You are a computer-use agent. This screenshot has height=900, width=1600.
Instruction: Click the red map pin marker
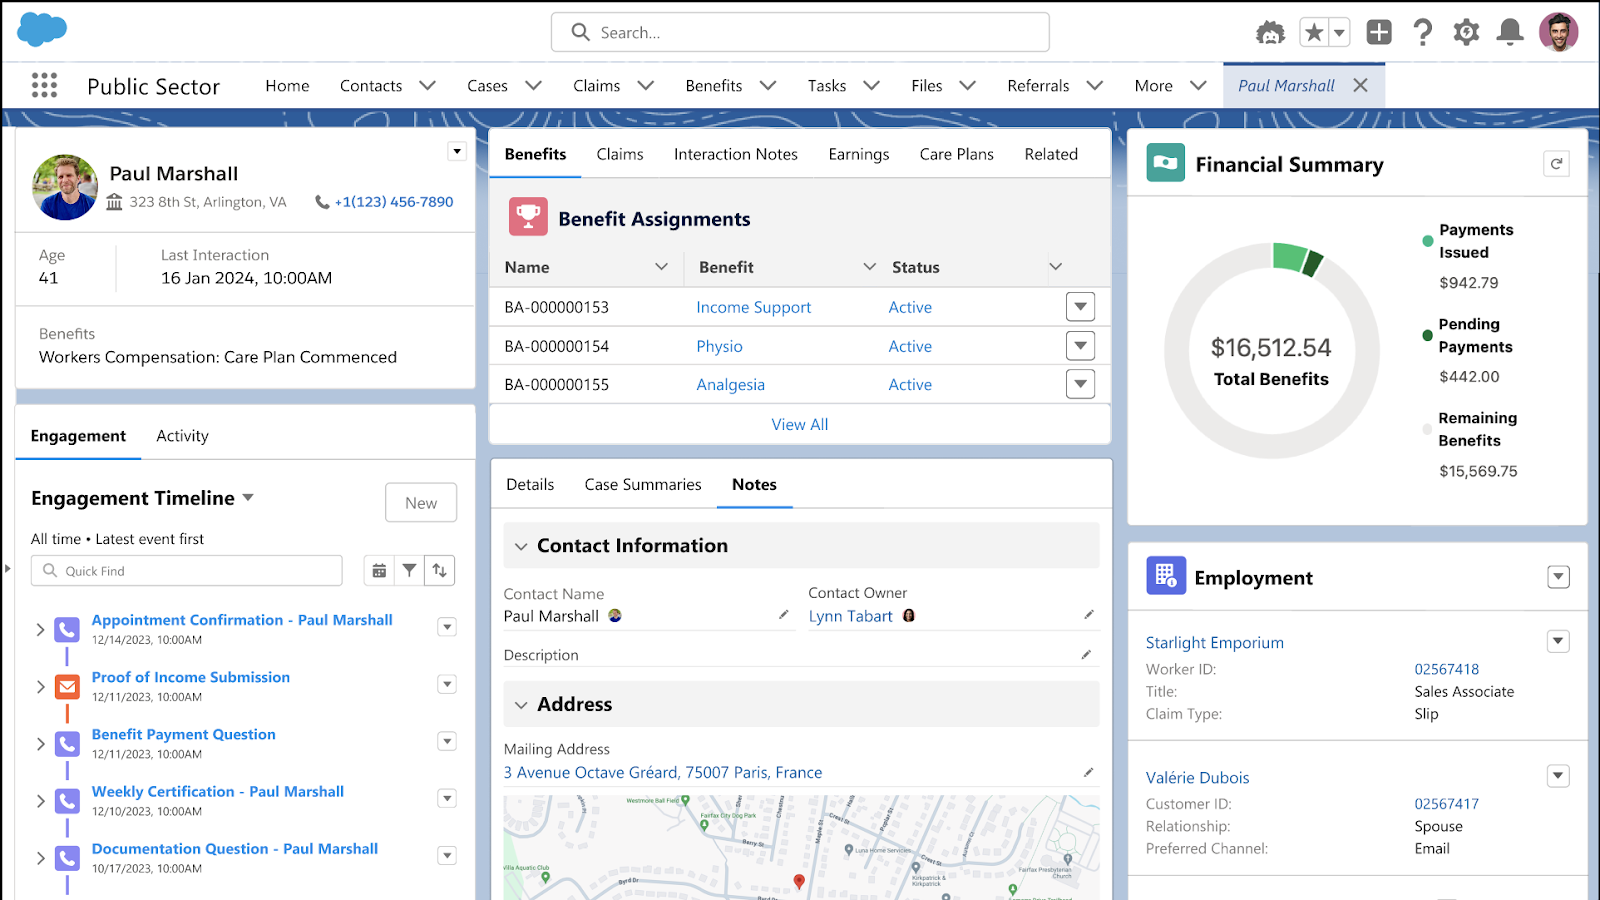799,881
